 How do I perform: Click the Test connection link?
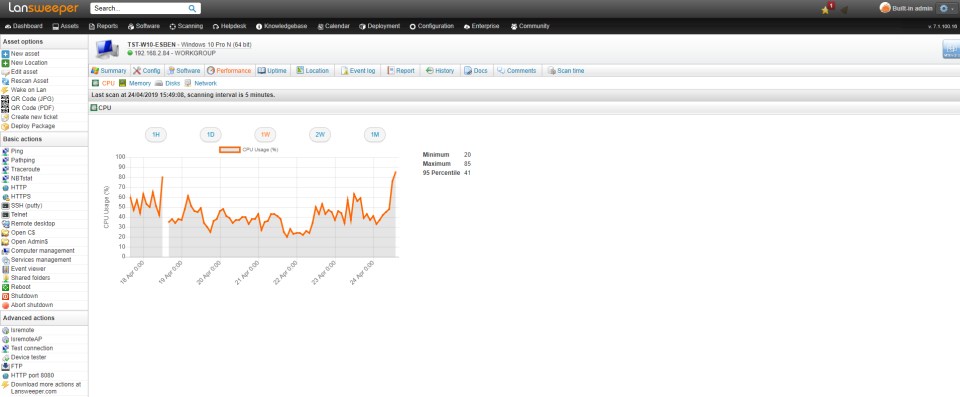[32, 348]
